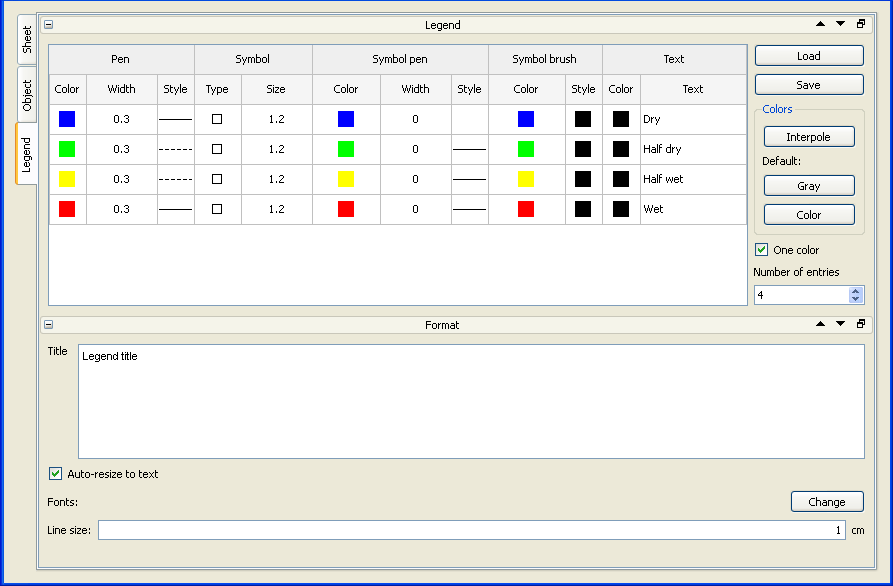
Task: Toggle the One color checkbox
Action: pos(762,250)
